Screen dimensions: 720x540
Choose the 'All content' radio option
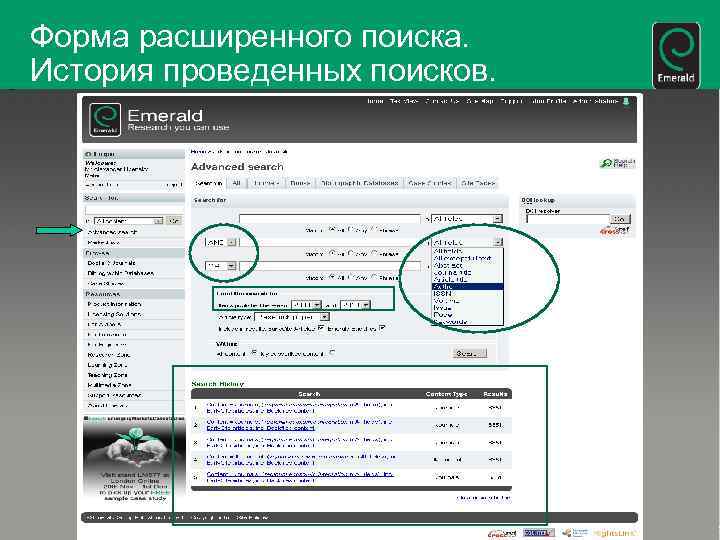tap(254, 353)
